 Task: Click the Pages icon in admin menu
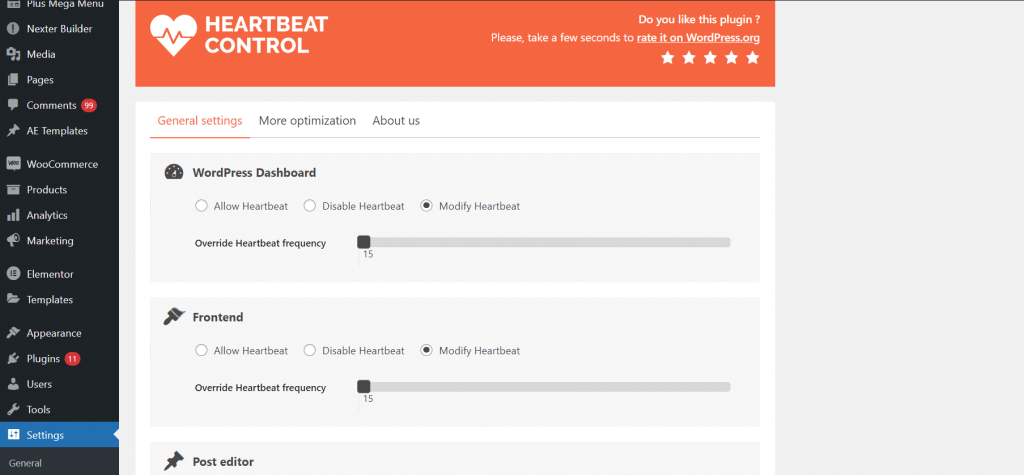[x=13, y=80]
